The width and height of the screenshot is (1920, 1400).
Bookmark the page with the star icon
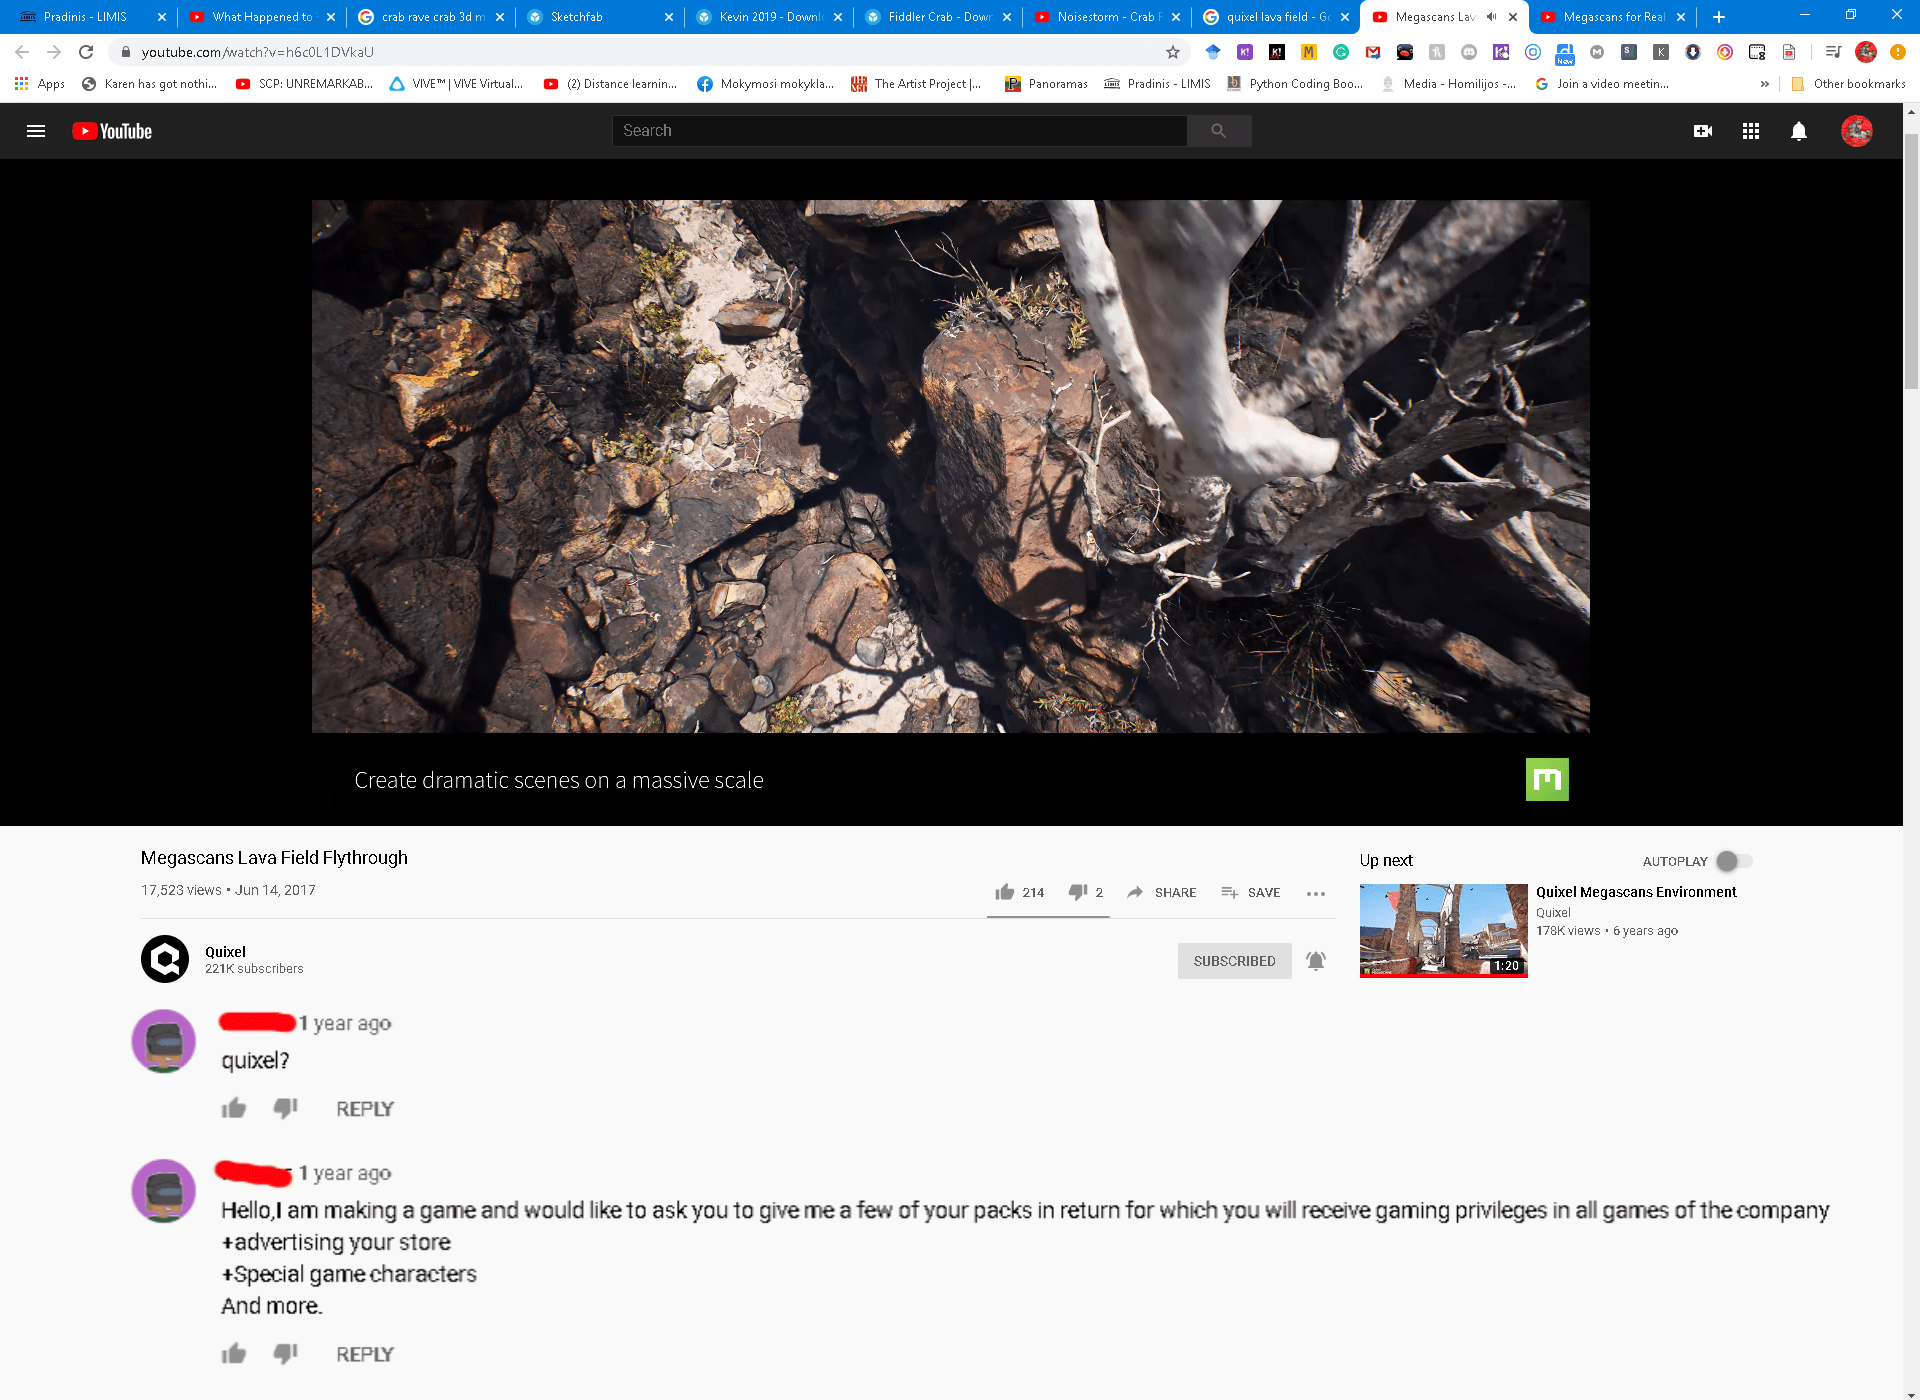click(1170, 52)
